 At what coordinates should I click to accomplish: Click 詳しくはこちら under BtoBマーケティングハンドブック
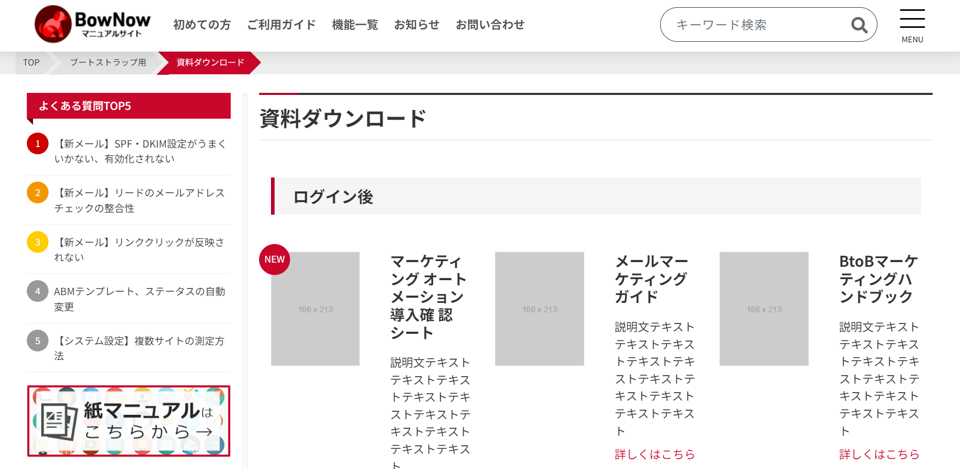click(x=879, y=454)
